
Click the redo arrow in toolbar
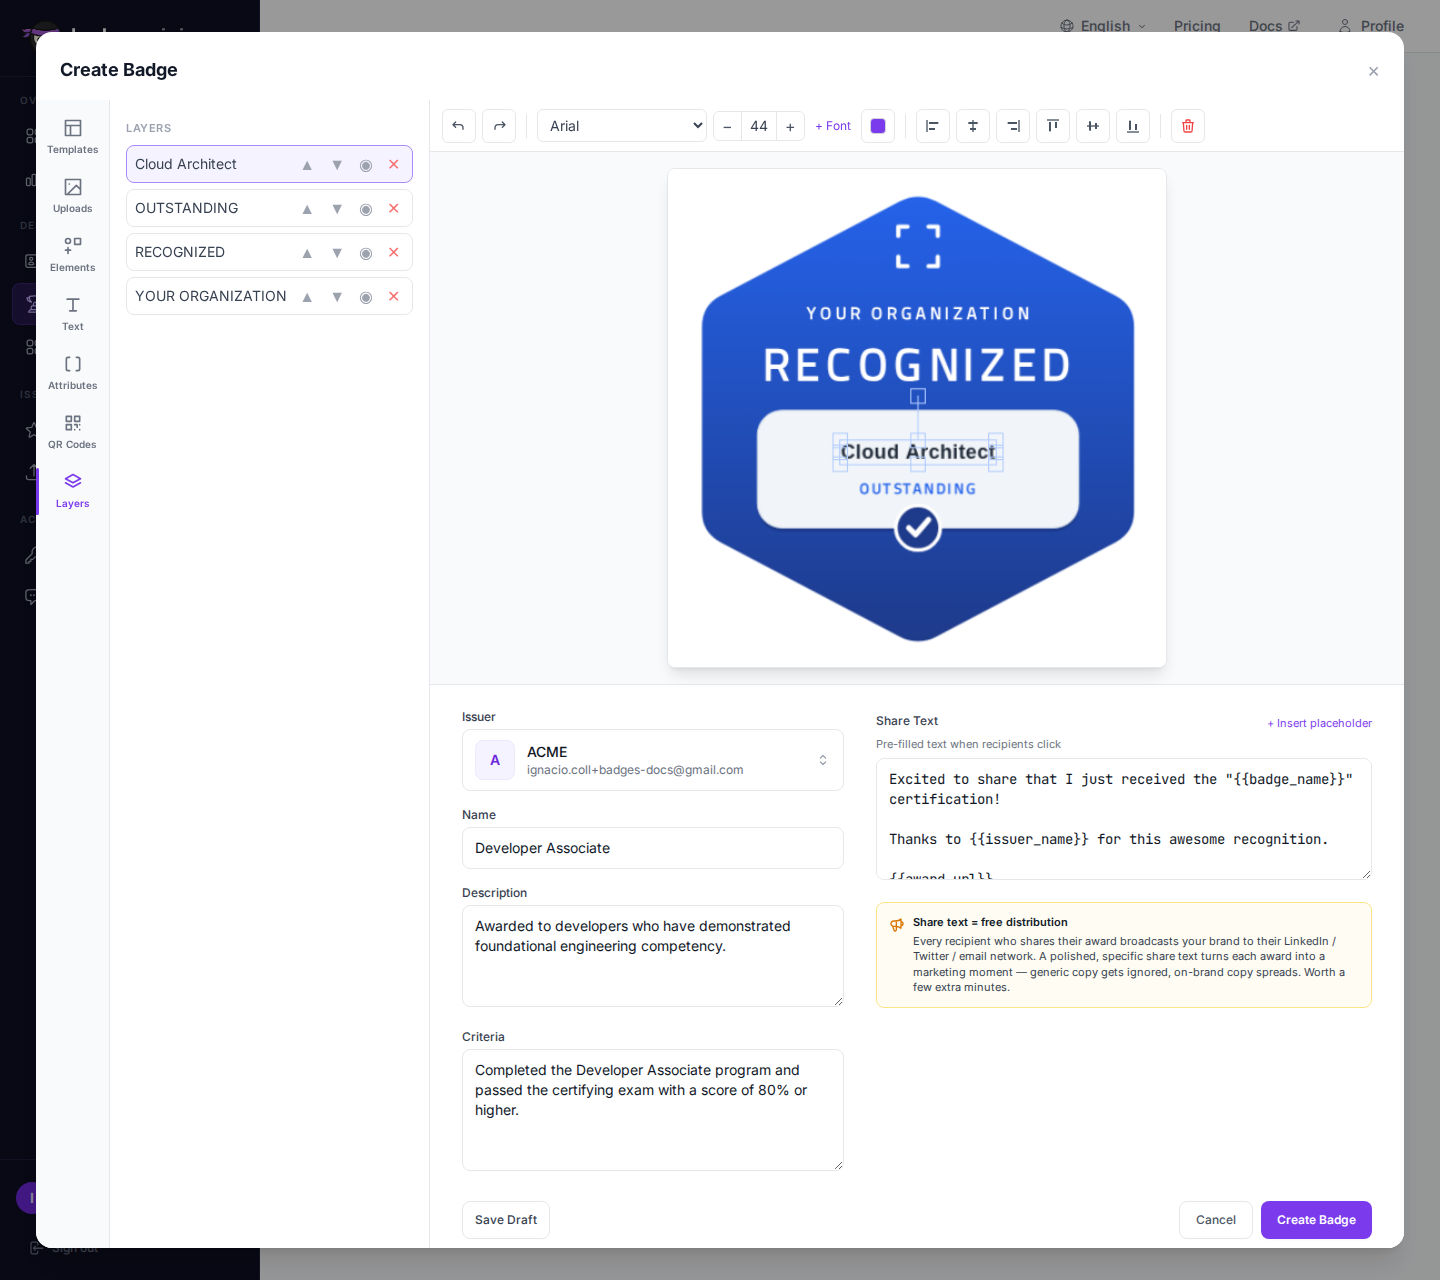(x=499, y=126)
